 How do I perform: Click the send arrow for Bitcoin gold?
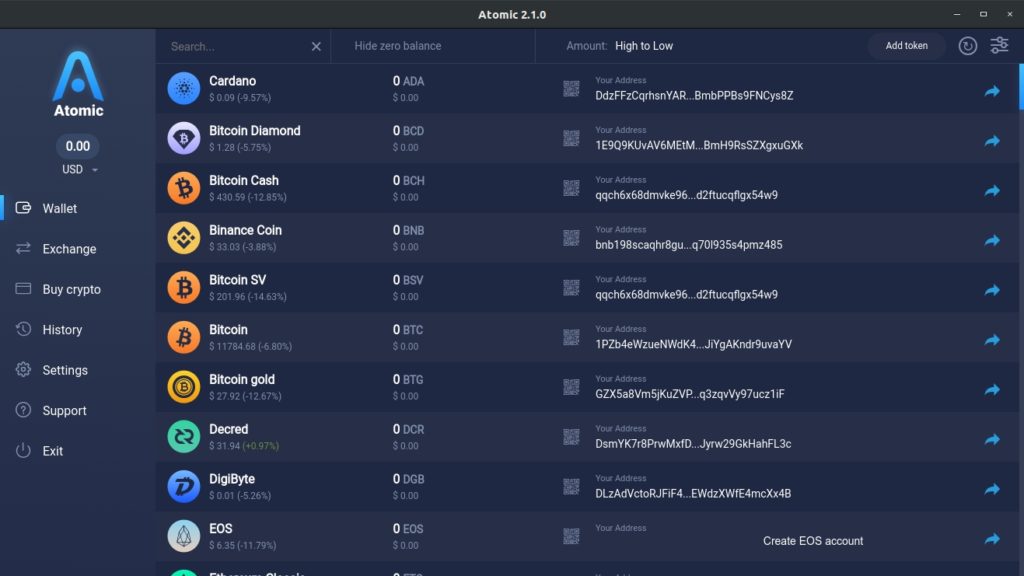pos(992,390)
